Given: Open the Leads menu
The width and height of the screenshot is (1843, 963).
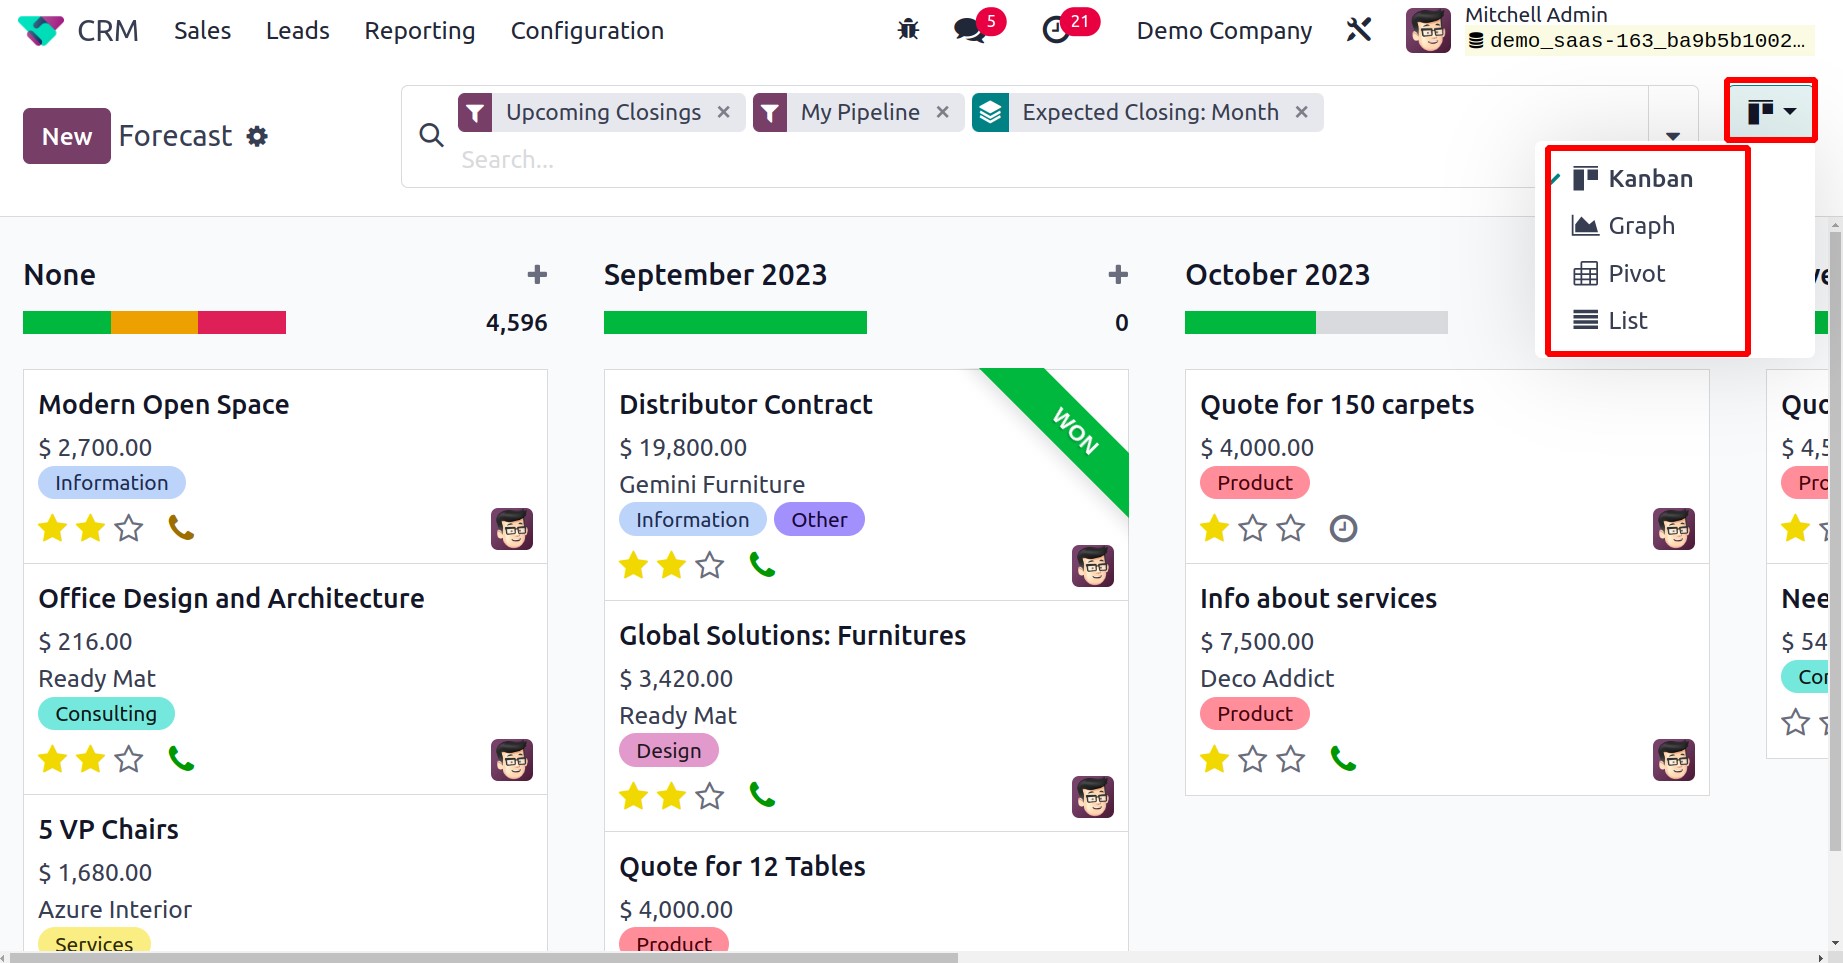Looking at the screenshot, I should click(x=298, y=31).
